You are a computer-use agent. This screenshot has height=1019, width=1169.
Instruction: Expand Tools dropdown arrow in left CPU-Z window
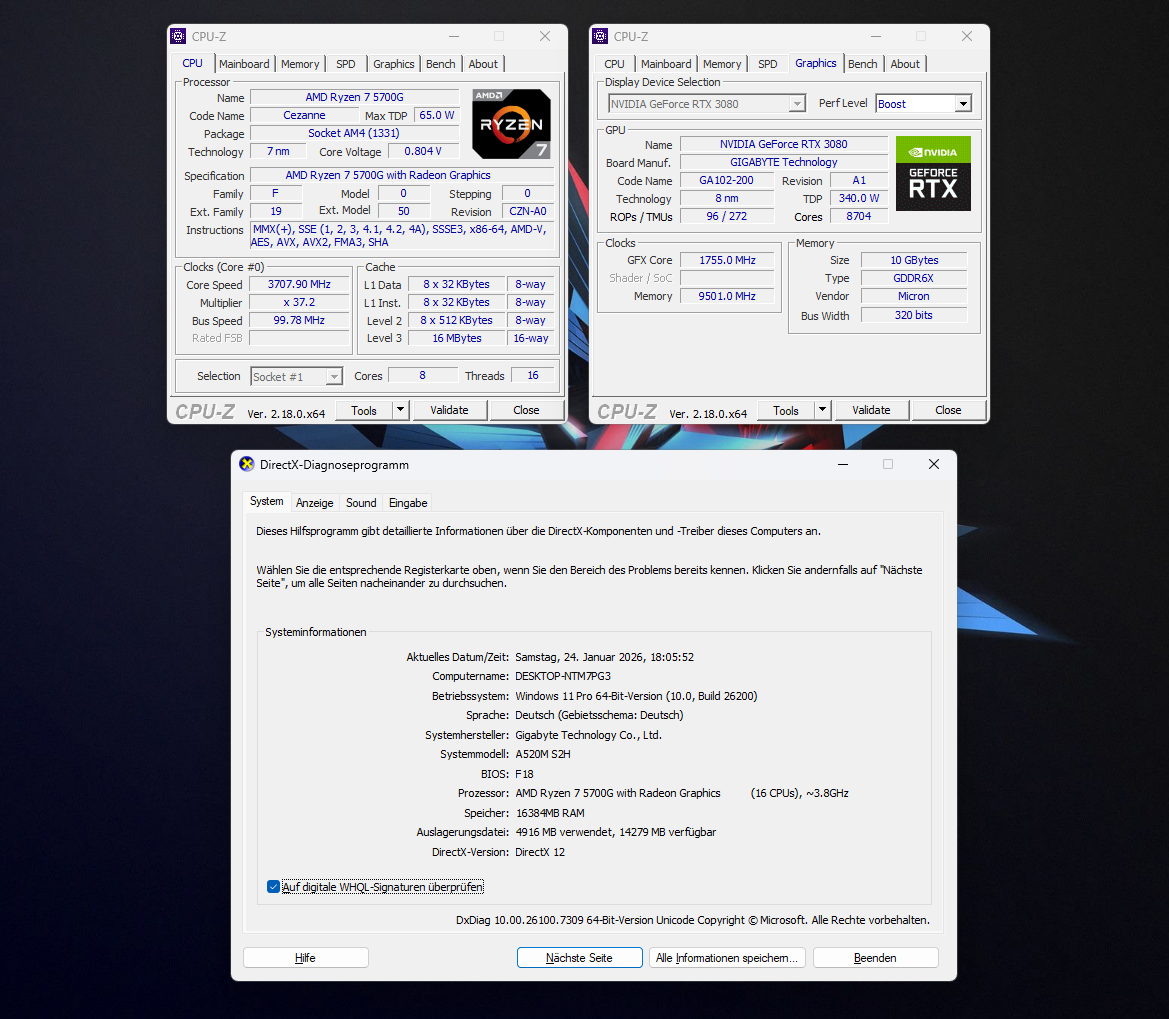point(401,409)
